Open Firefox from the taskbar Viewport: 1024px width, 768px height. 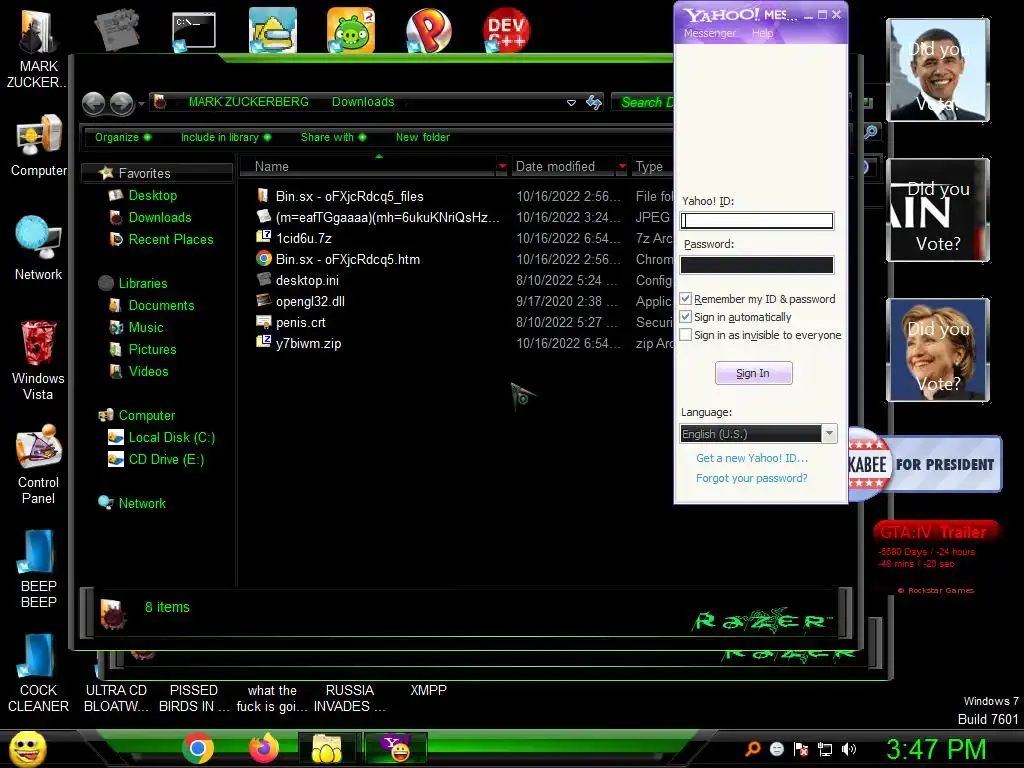pos(263,748)
